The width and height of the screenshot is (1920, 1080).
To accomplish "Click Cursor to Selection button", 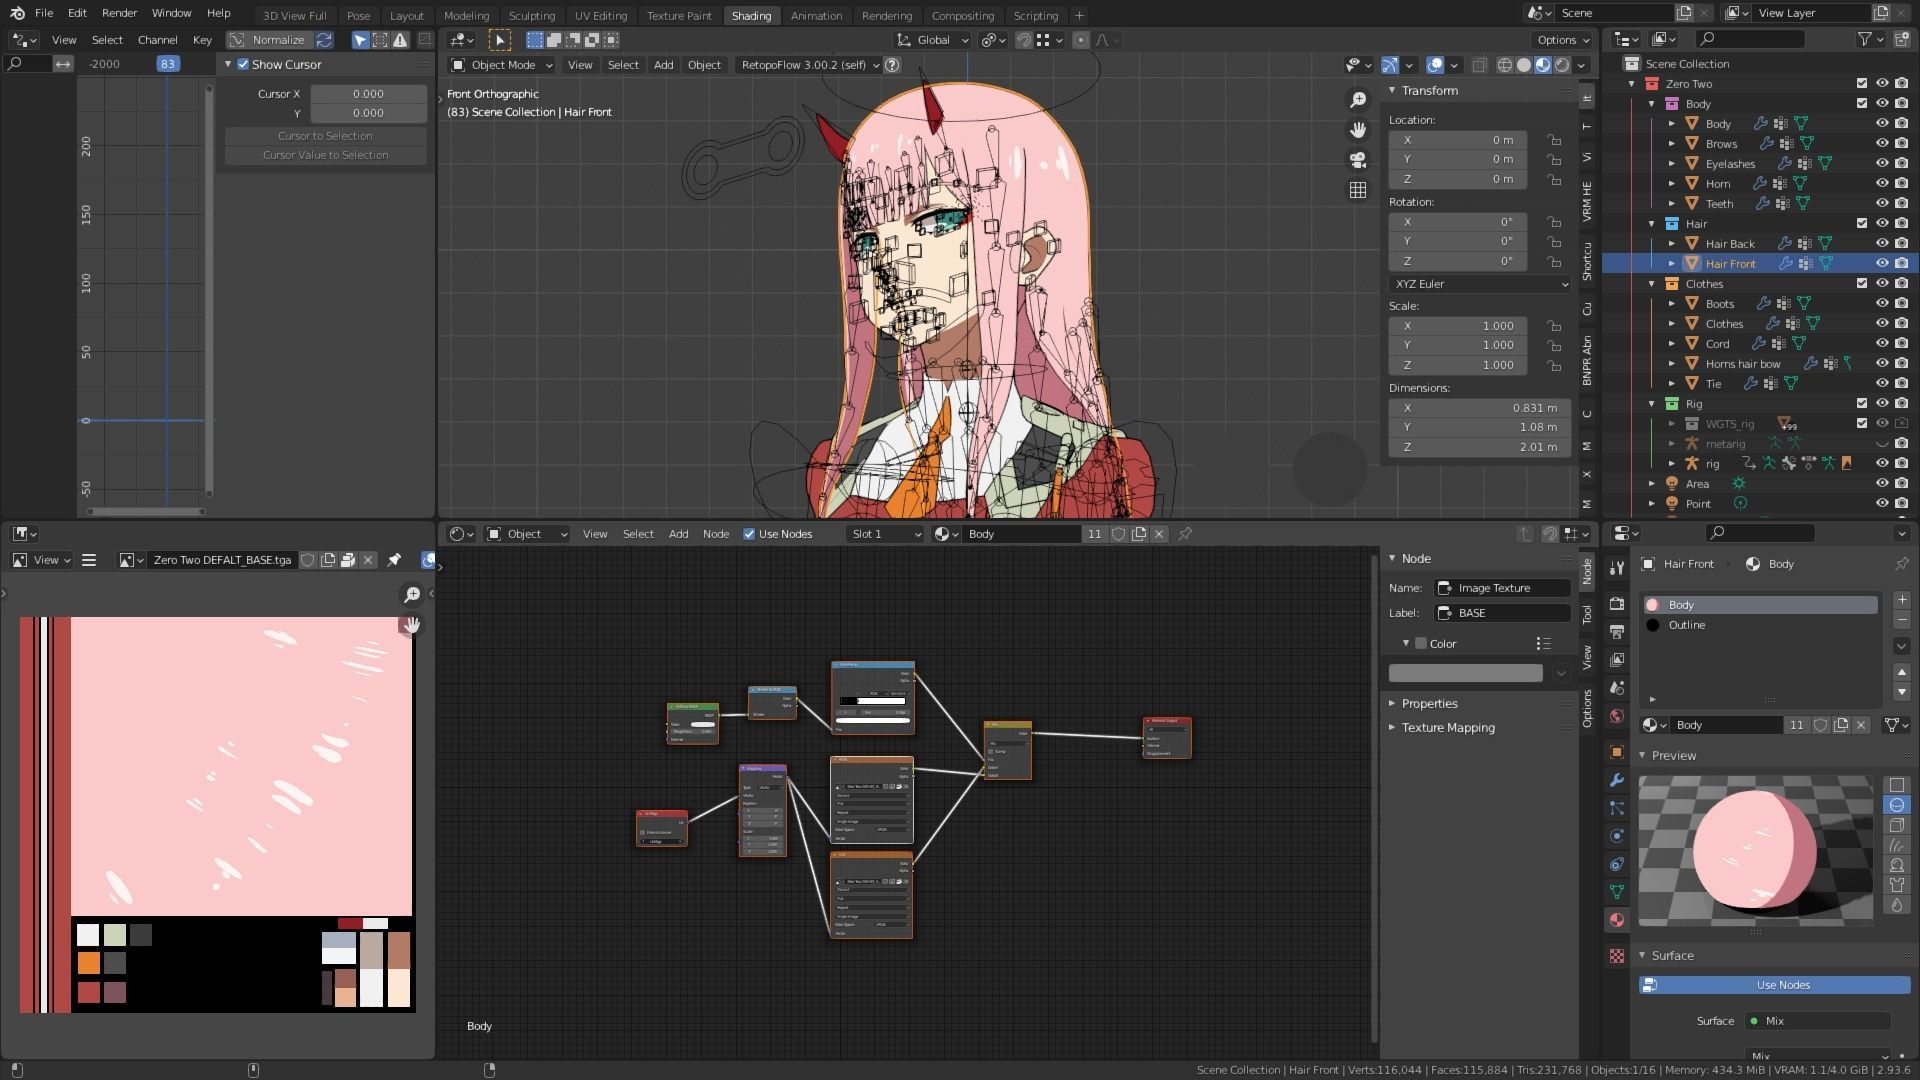I will (325, 136).
